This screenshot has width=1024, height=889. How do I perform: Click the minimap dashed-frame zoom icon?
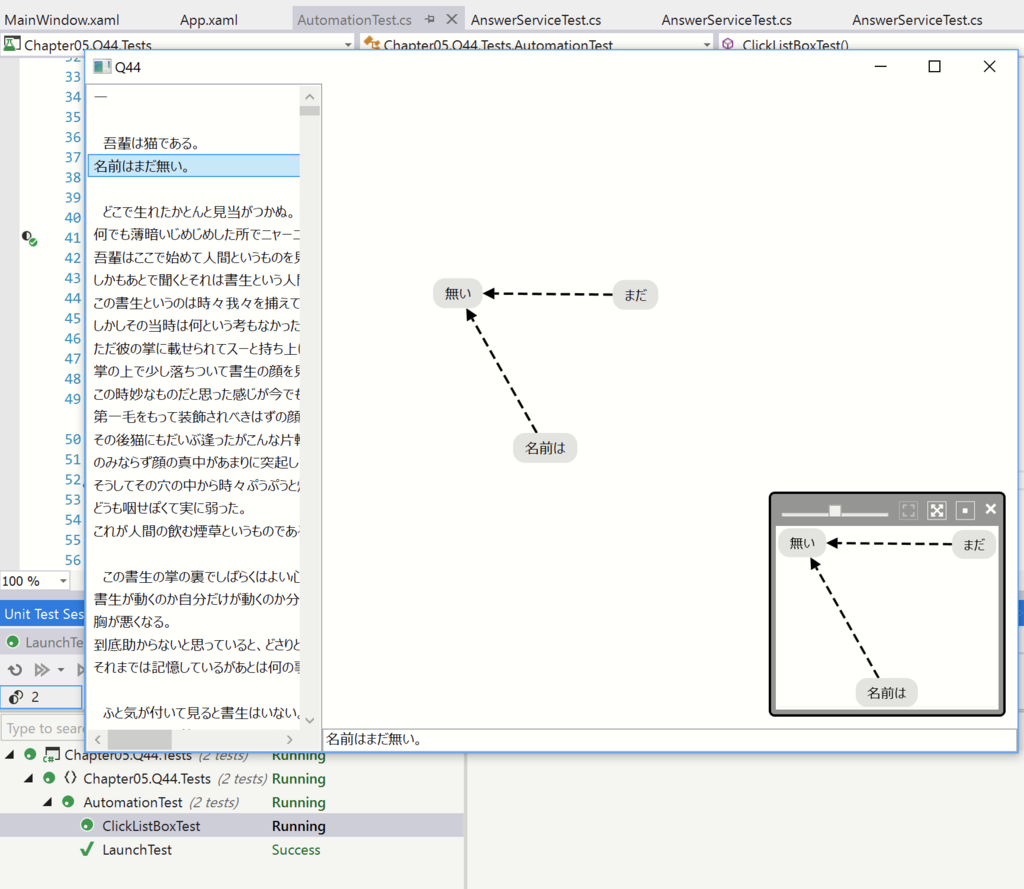point(908,510)
